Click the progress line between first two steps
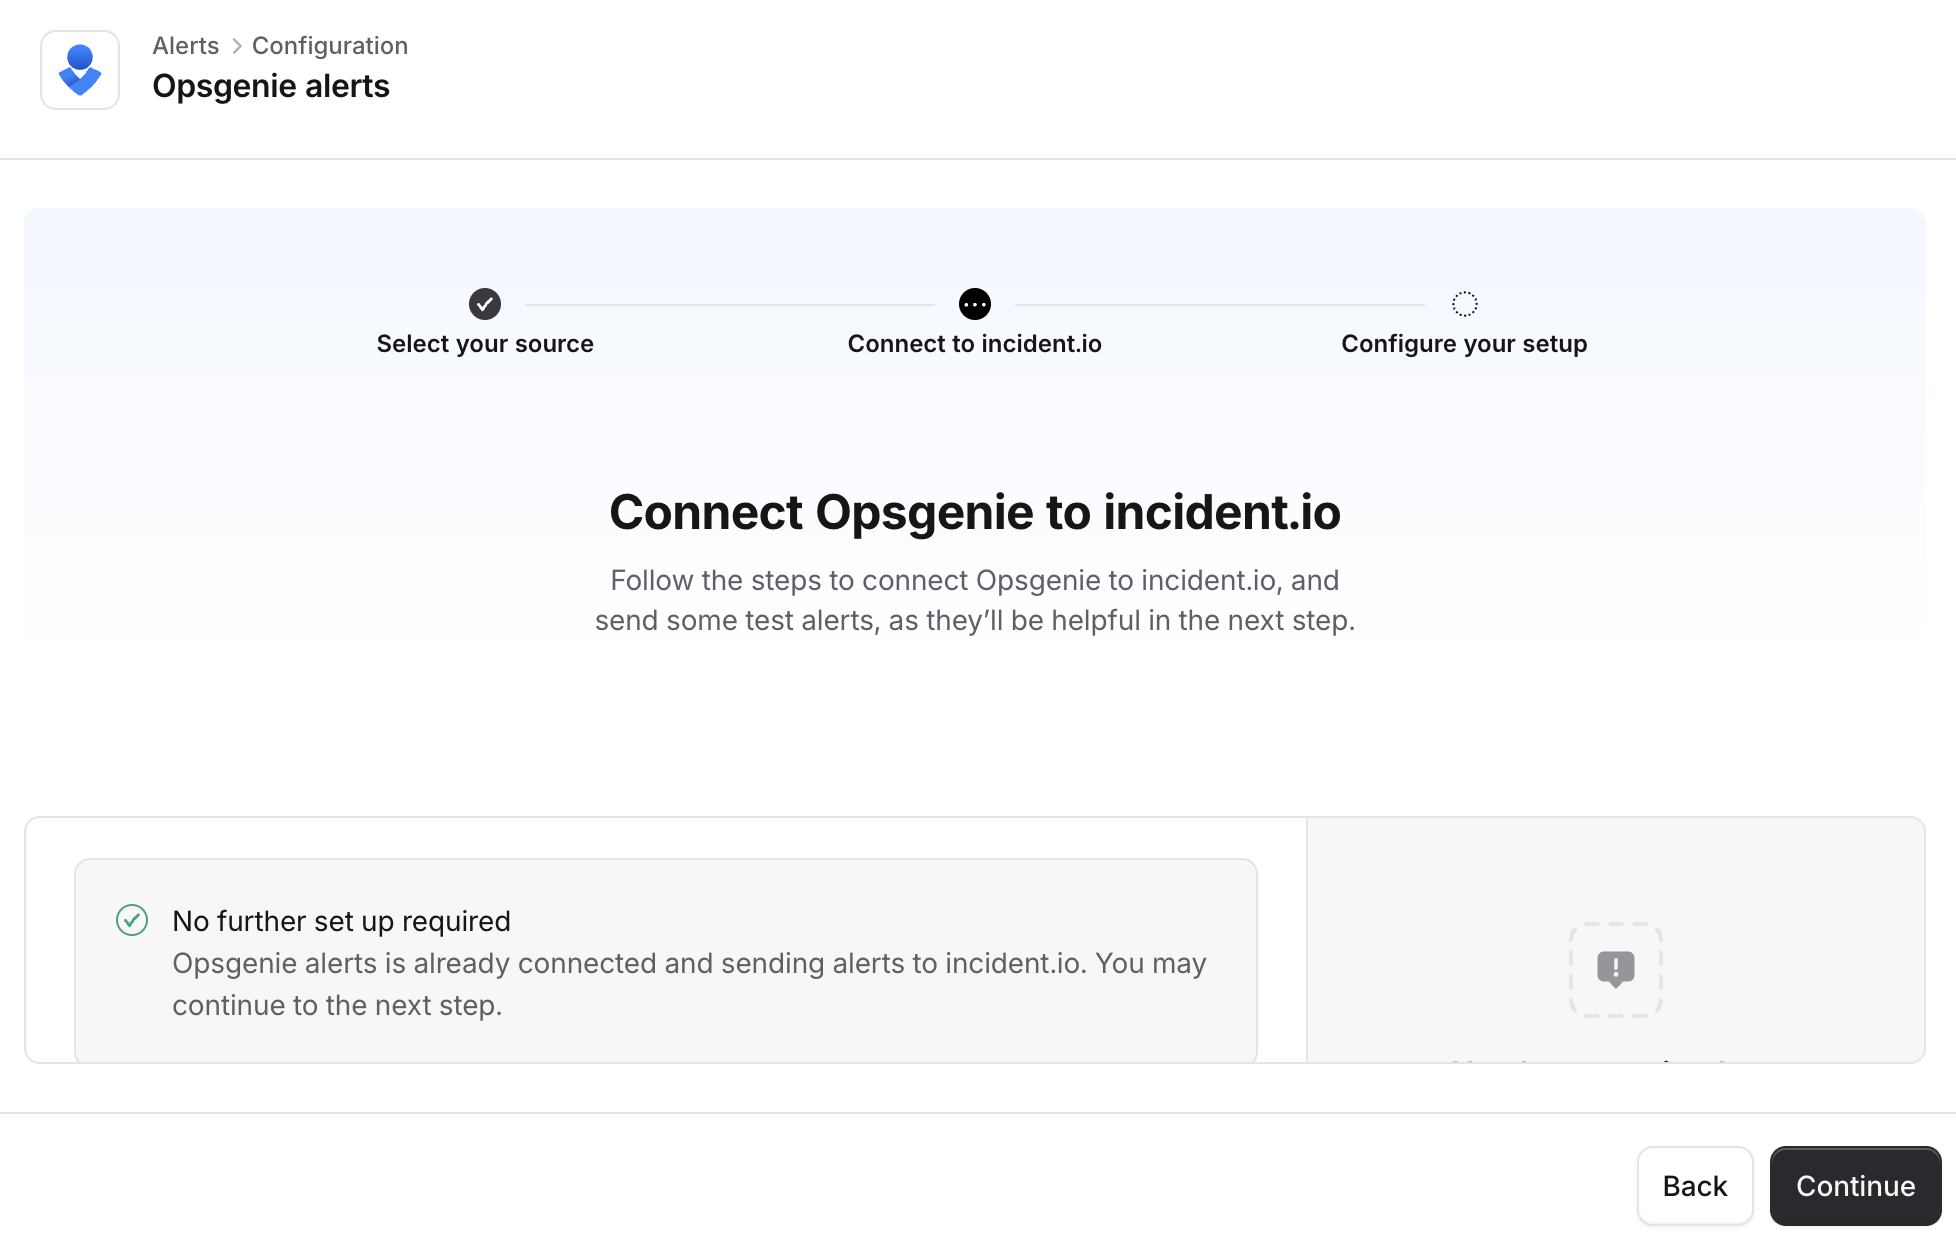 click(x=730, y=304)
